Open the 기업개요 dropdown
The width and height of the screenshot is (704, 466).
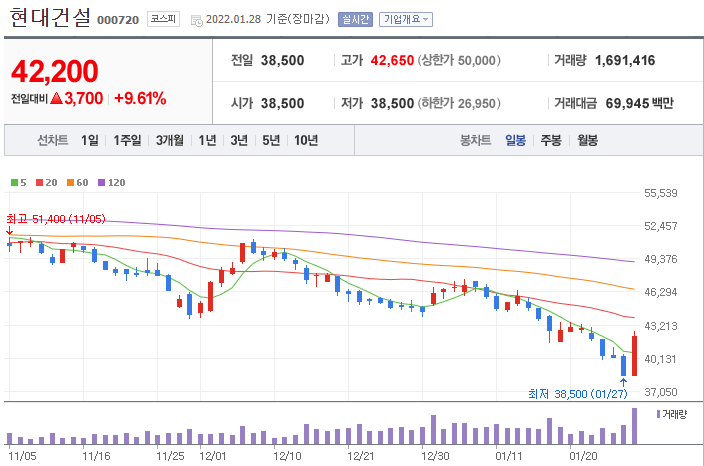point(406,19)
